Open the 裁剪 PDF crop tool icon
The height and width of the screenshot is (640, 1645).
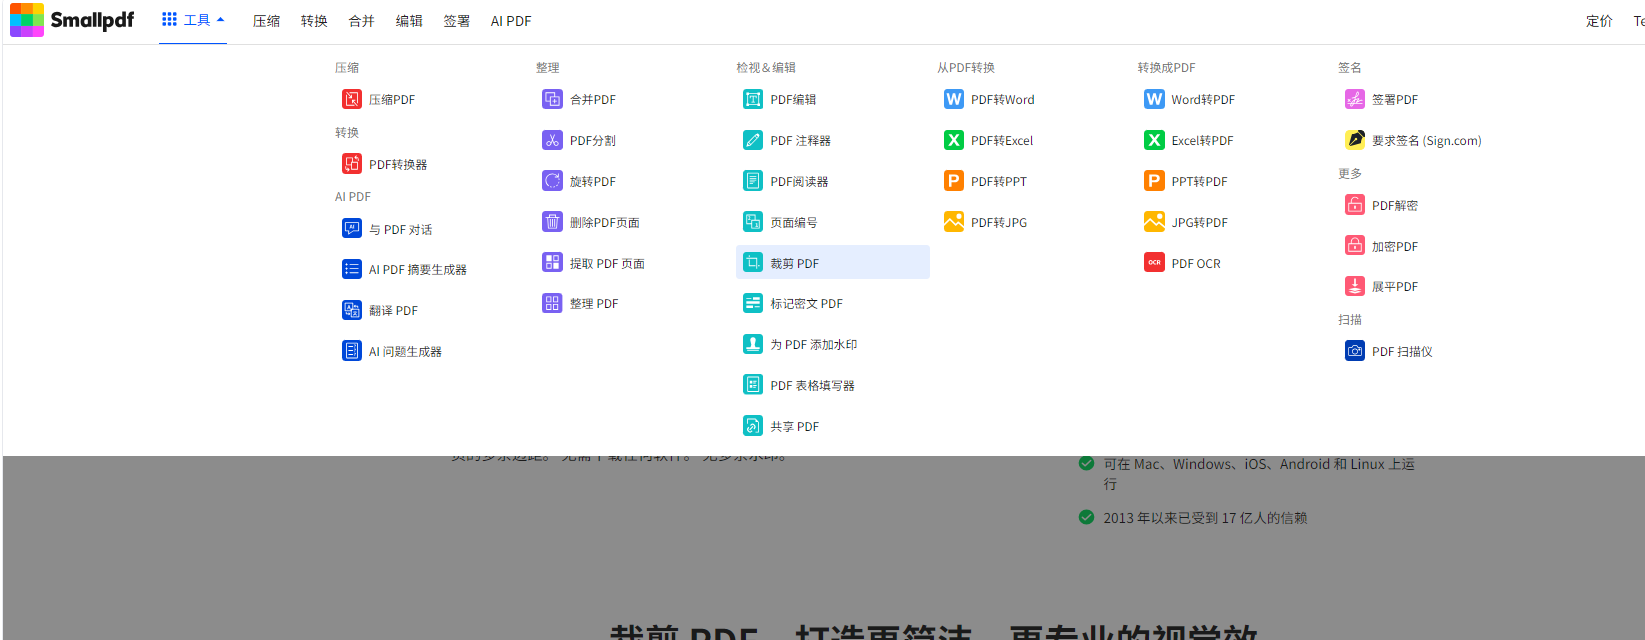753,263
